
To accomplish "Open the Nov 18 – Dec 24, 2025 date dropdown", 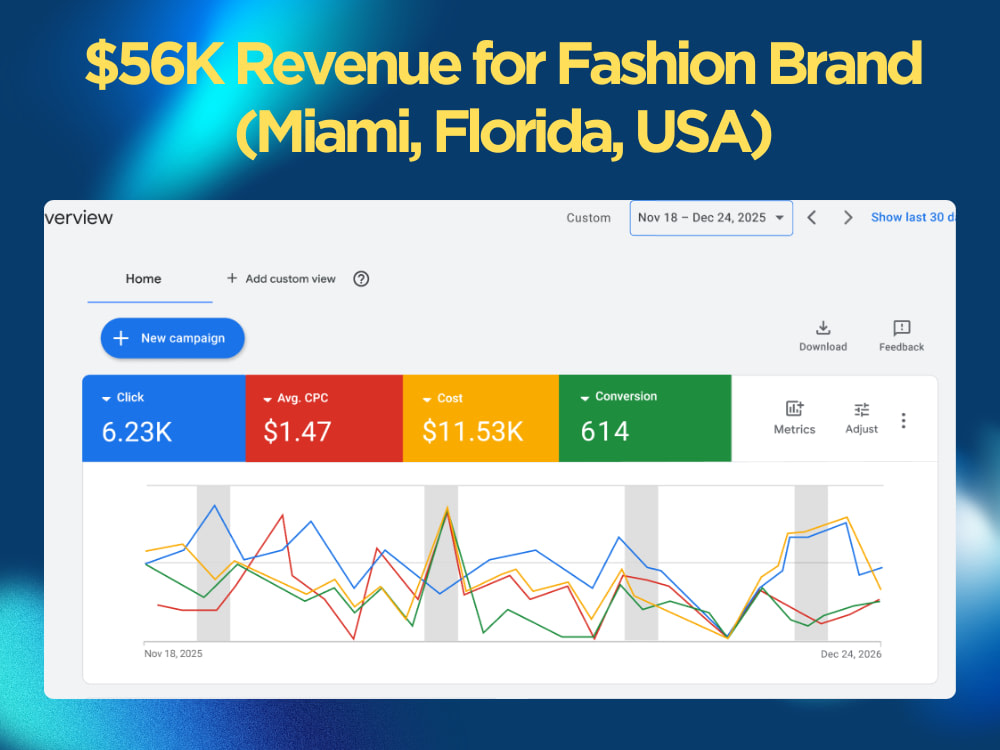I will 711,218.
